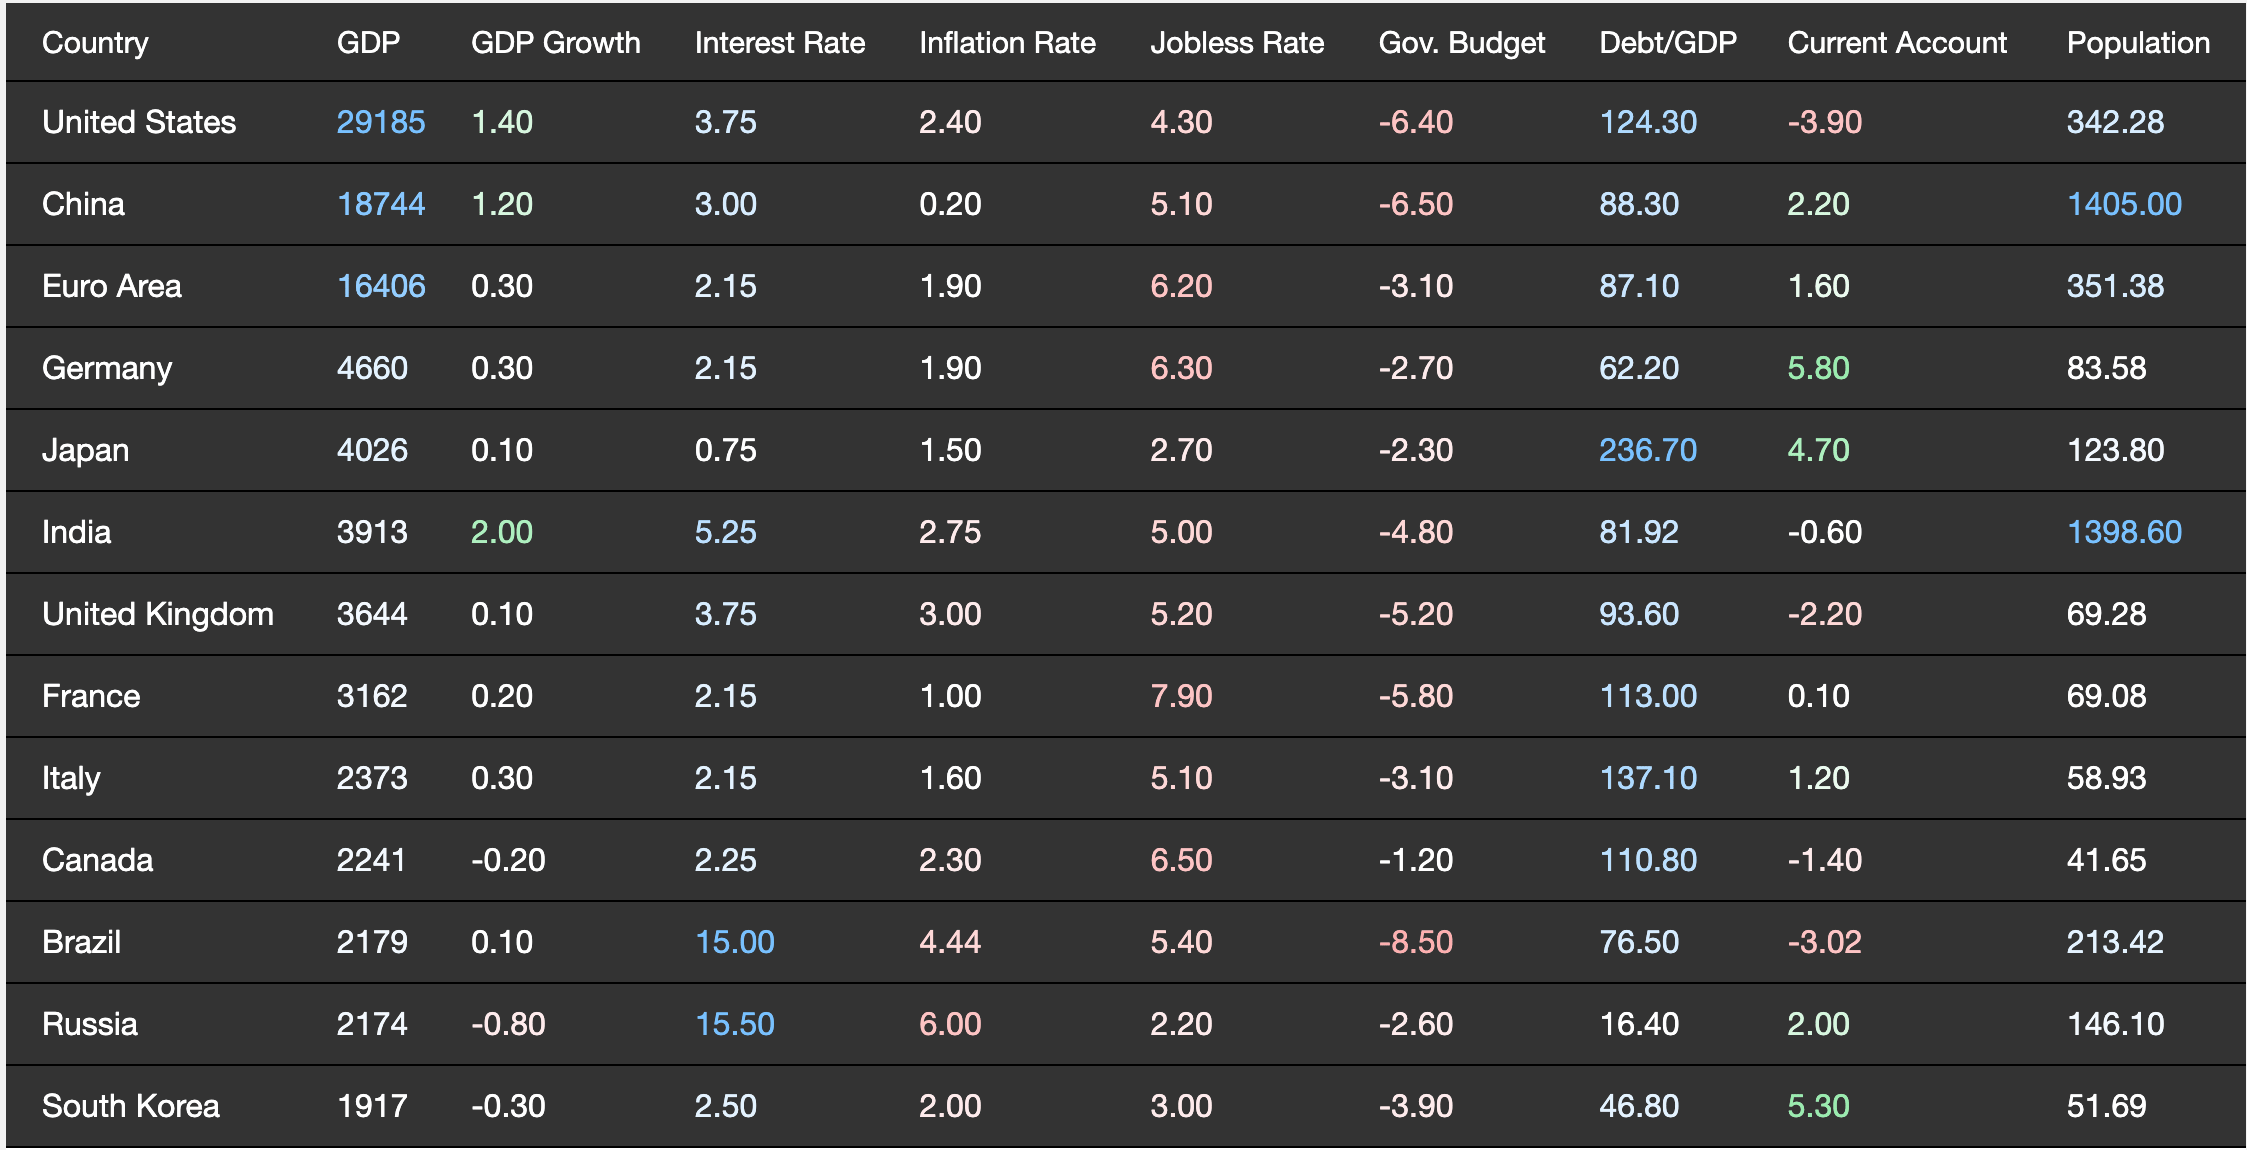This screenshot has height=1150, width=2247.
Task: Click United States GDP value 29185
Action: click(x=381, y=122)
